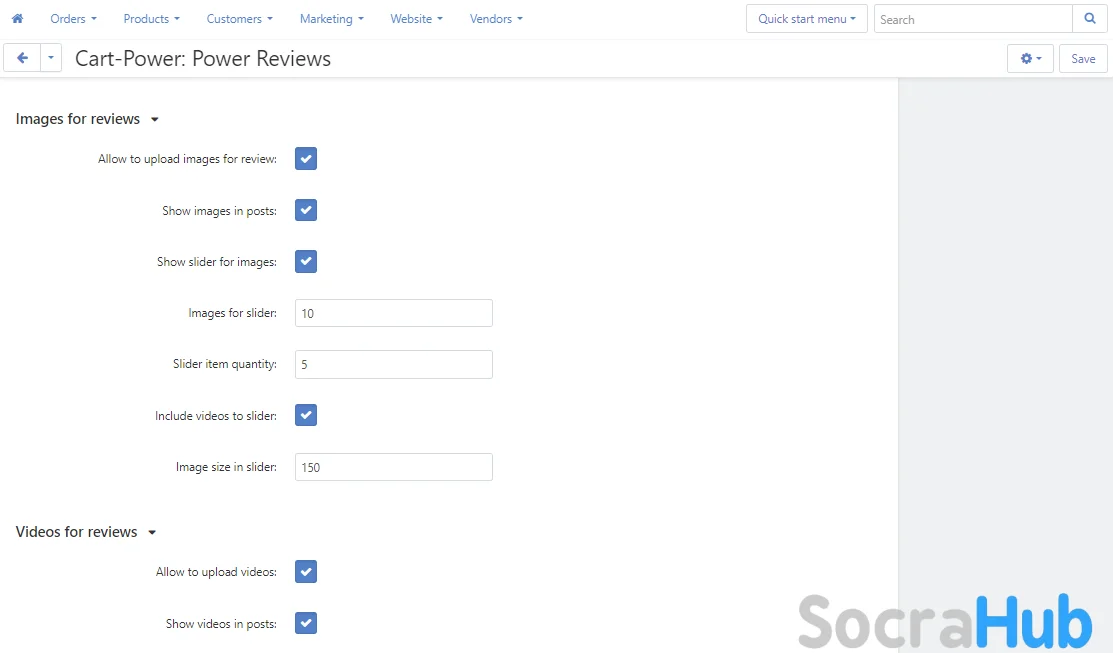This screenshot has width=1113, height=653.
Task: Click the 'Cart-Power: Power Reviews' page title
Action: tap(203, 58)
